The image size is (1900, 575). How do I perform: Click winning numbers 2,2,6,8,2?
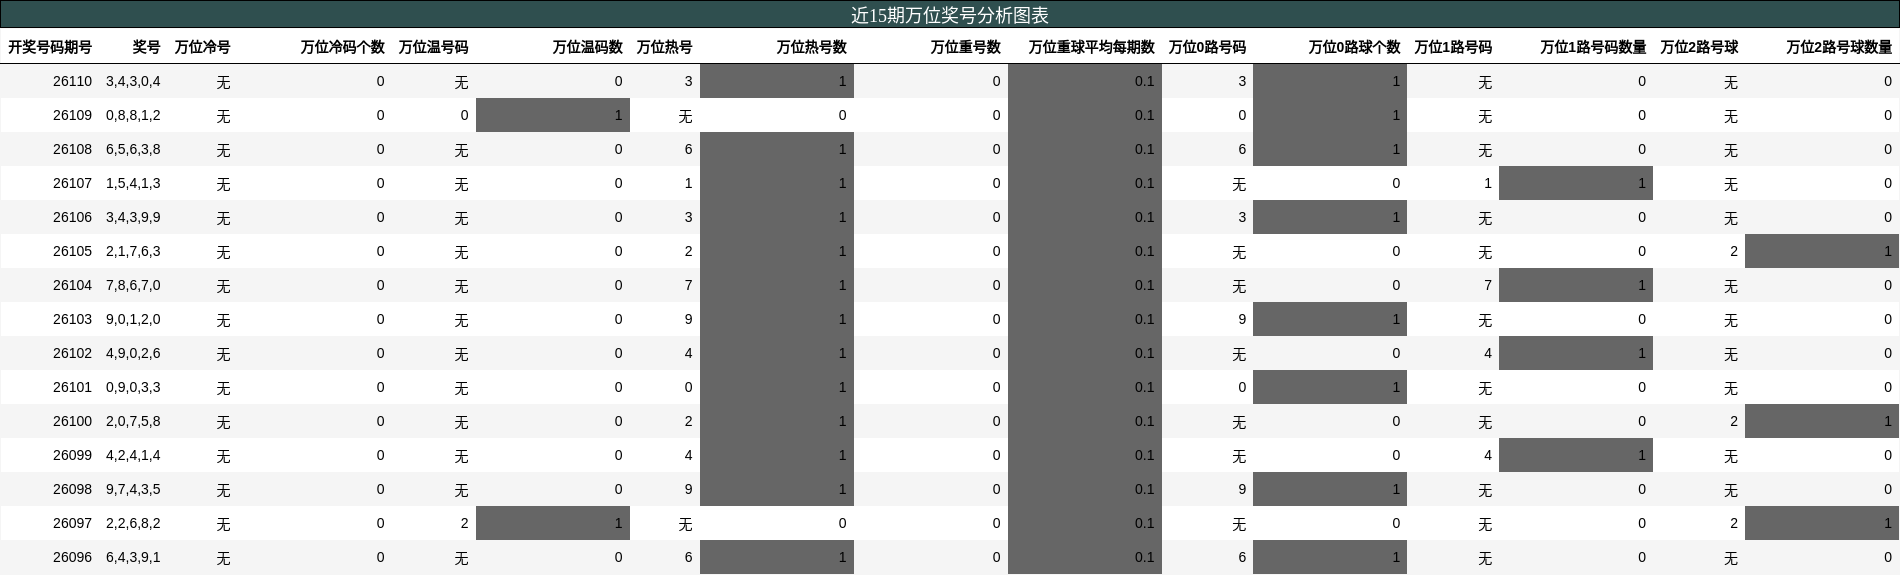[x=133, y=523]
